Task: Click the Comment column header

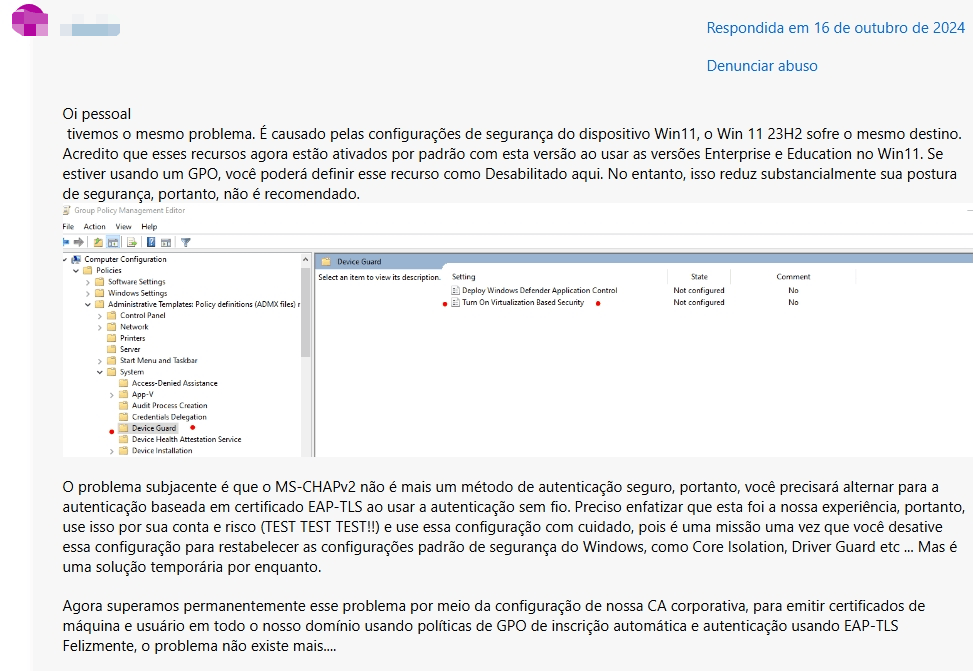Action: [793, 277]
